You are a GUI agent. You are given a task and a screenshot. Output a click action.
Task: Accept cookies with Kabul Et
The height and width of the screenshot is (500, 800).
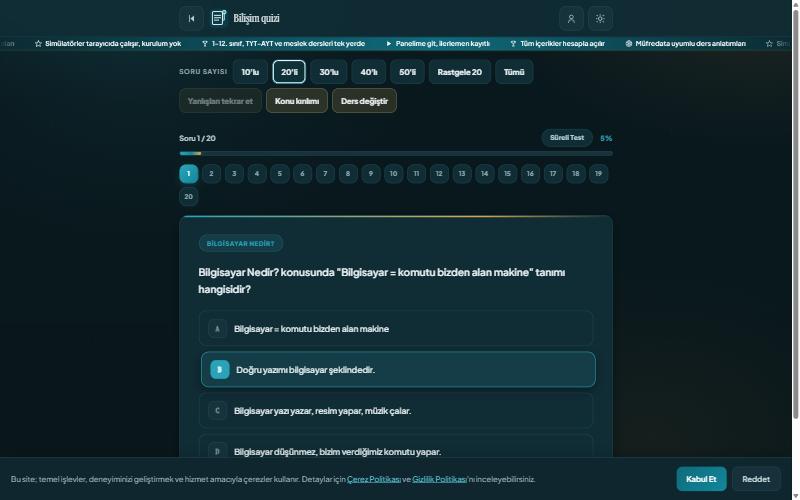(701, 479)
